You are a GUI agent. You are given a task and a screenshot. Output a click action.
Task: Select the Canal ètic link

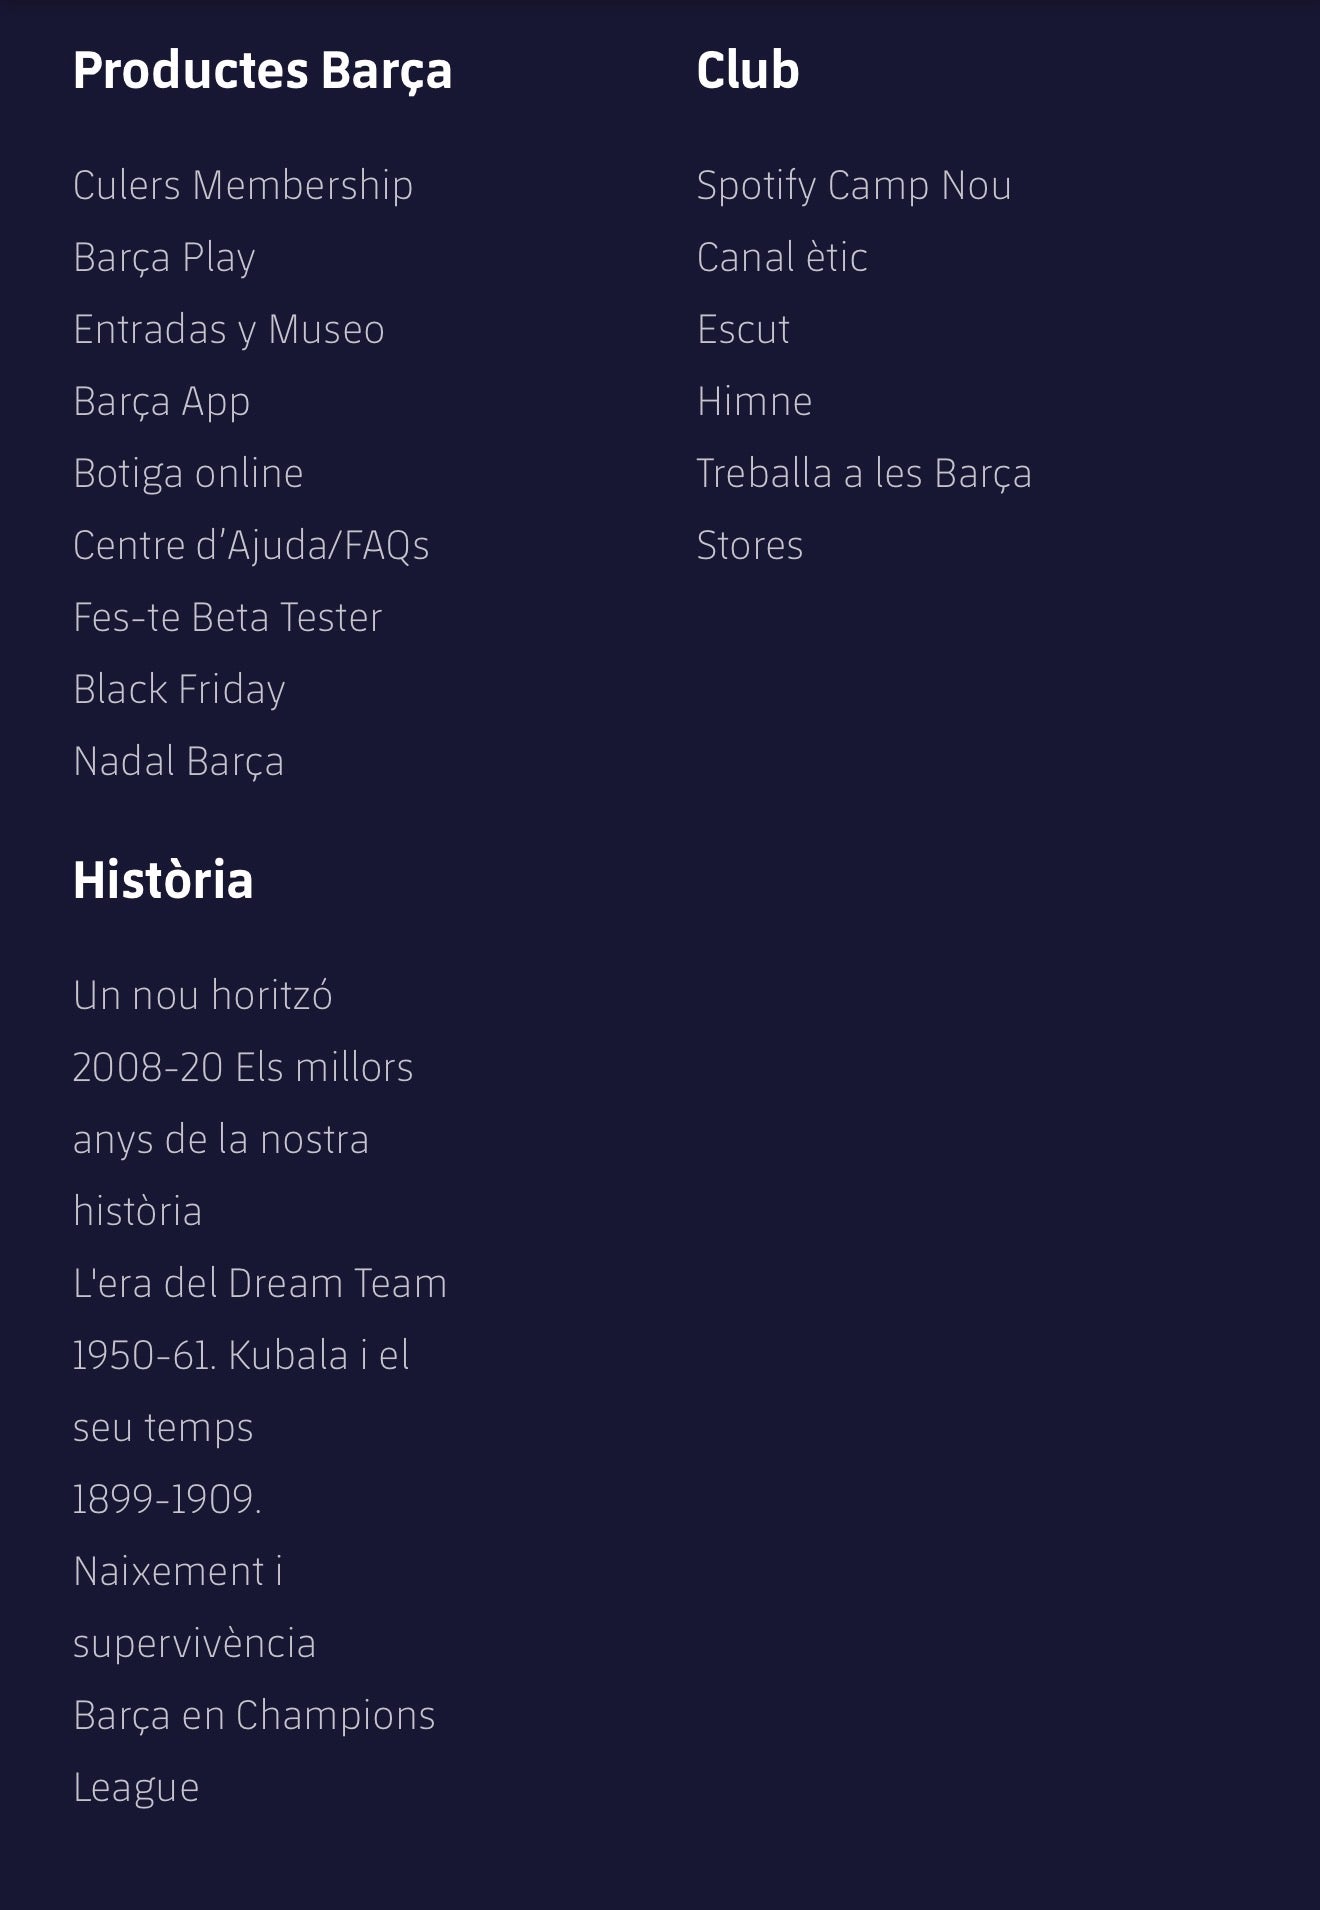[x=782, y=258]
